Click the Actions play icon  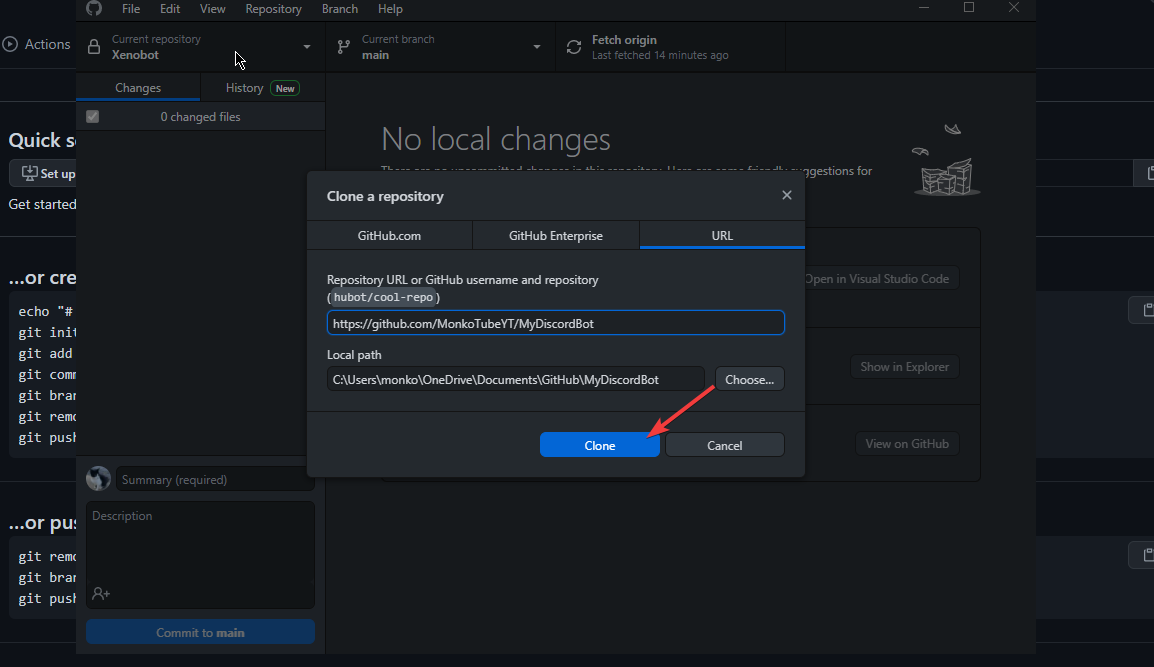click(x=11, y=44)
